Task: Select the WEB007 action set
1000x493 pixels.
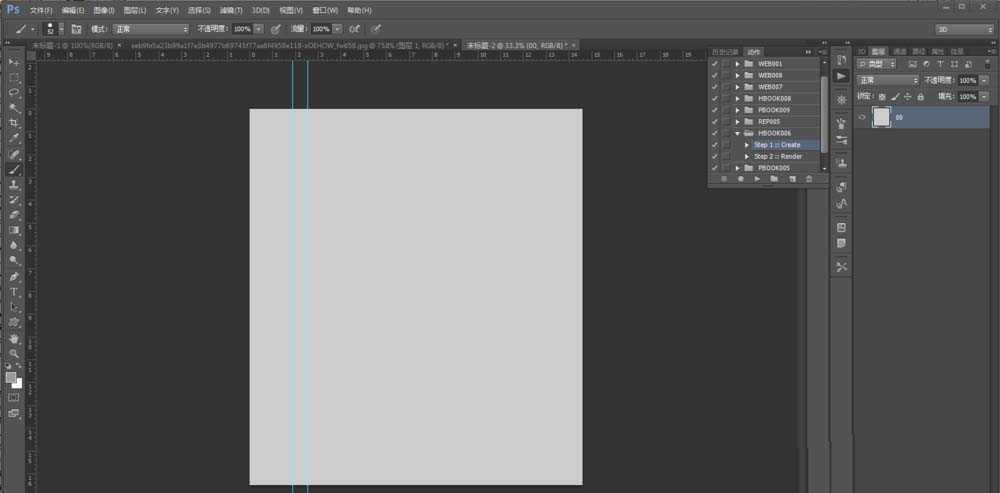Action: pyautogui.click(x=769, y=87)
